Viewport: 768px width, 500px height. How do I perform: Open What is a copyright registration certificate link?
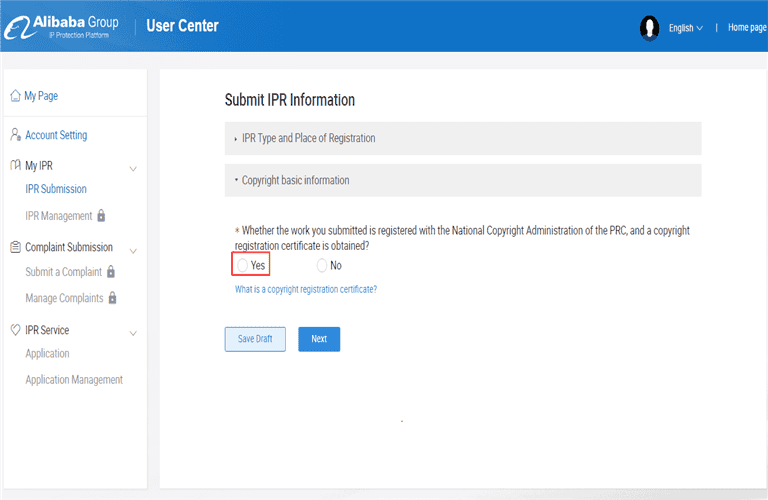[306, 289]
